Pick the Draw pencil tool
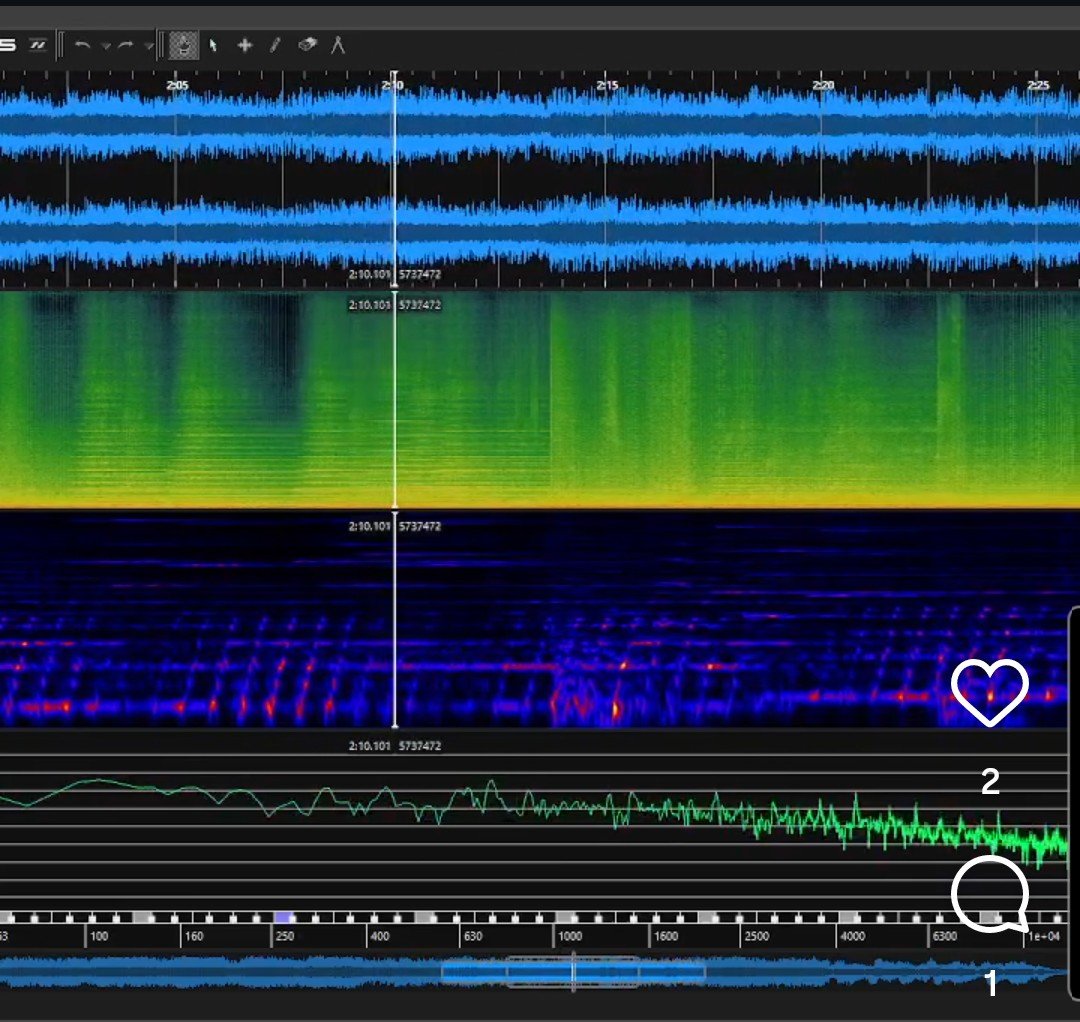 tap(275, 45)
